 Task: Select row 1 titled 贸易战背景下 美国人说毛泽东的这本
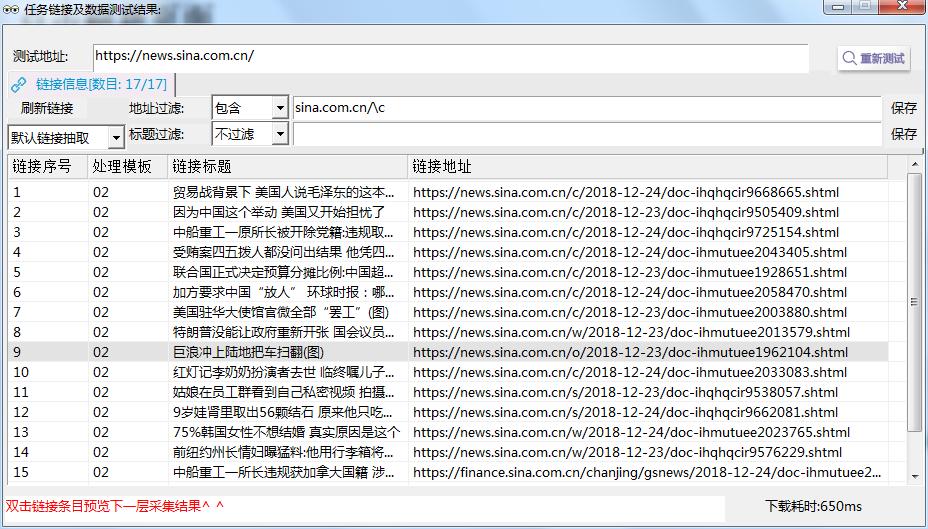(x=448, y=192)
